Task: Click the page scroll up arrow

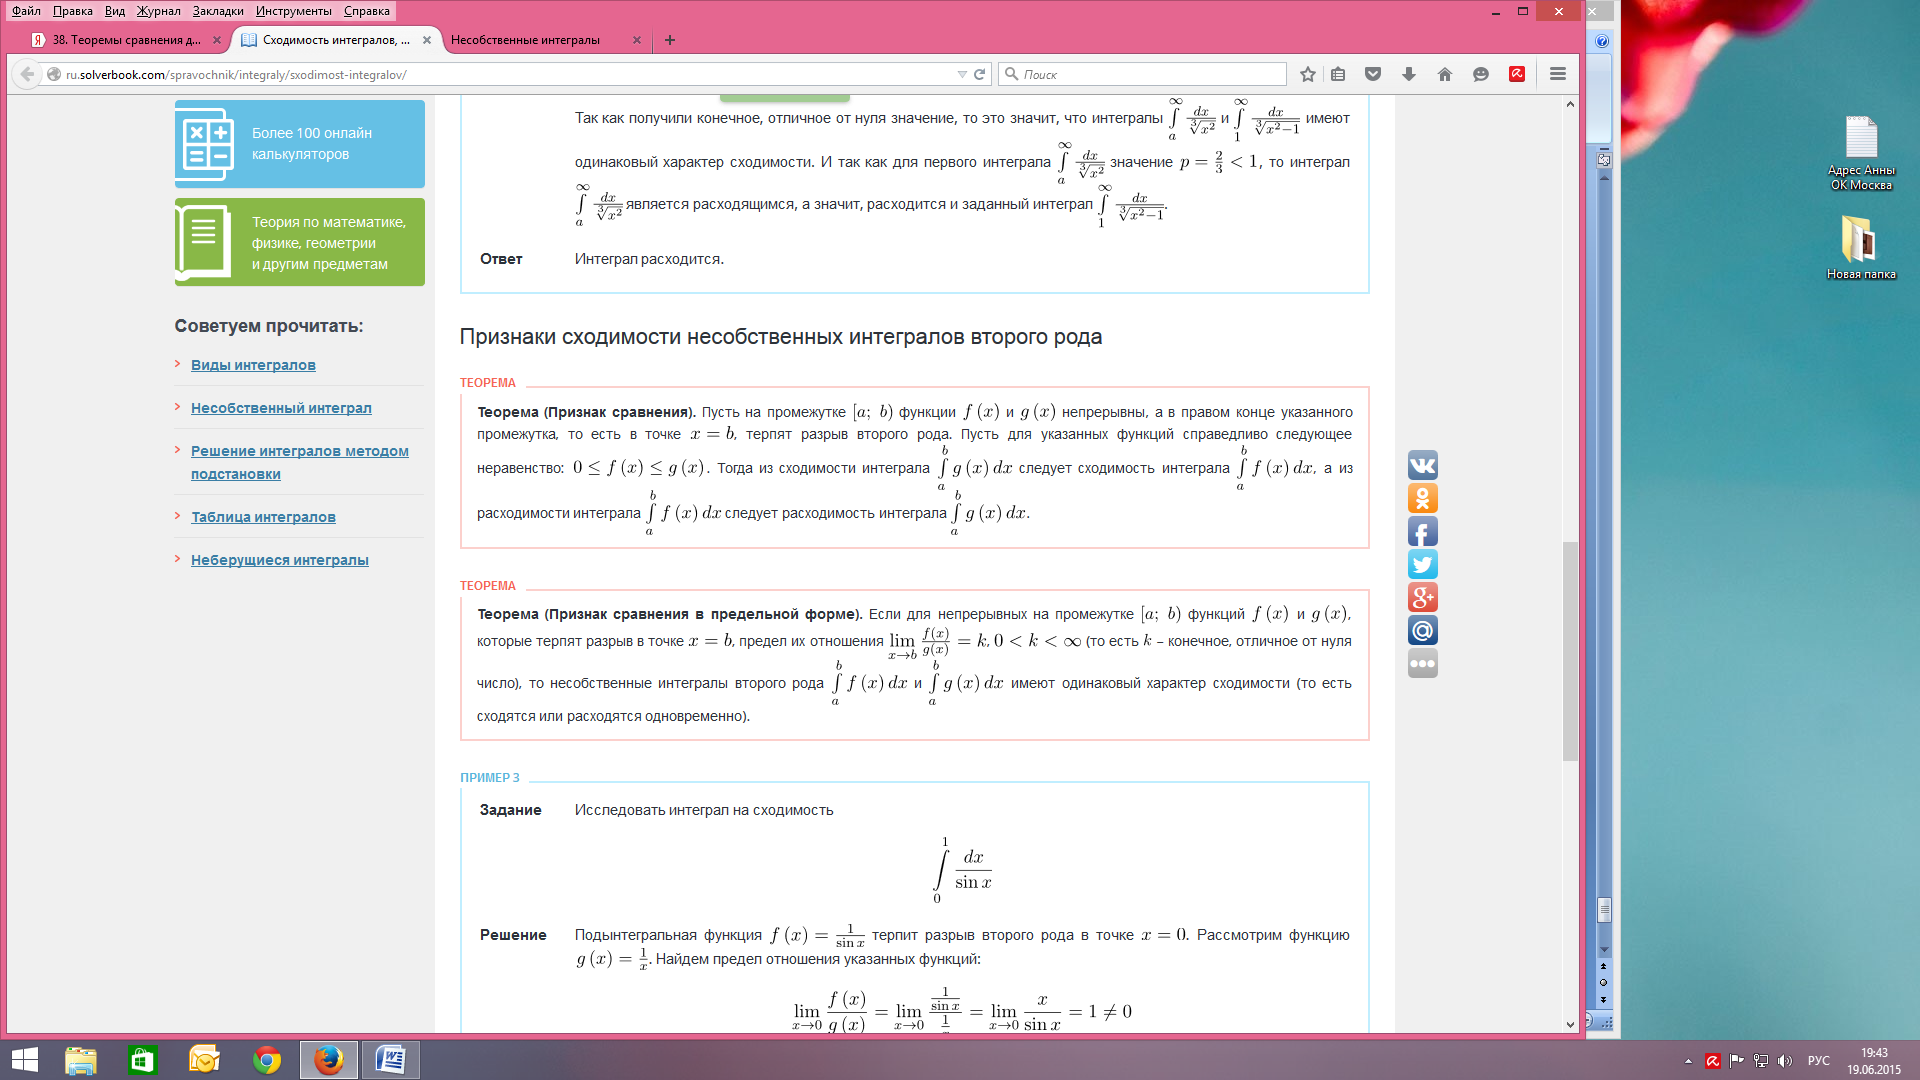Action: pos(1570,104)
